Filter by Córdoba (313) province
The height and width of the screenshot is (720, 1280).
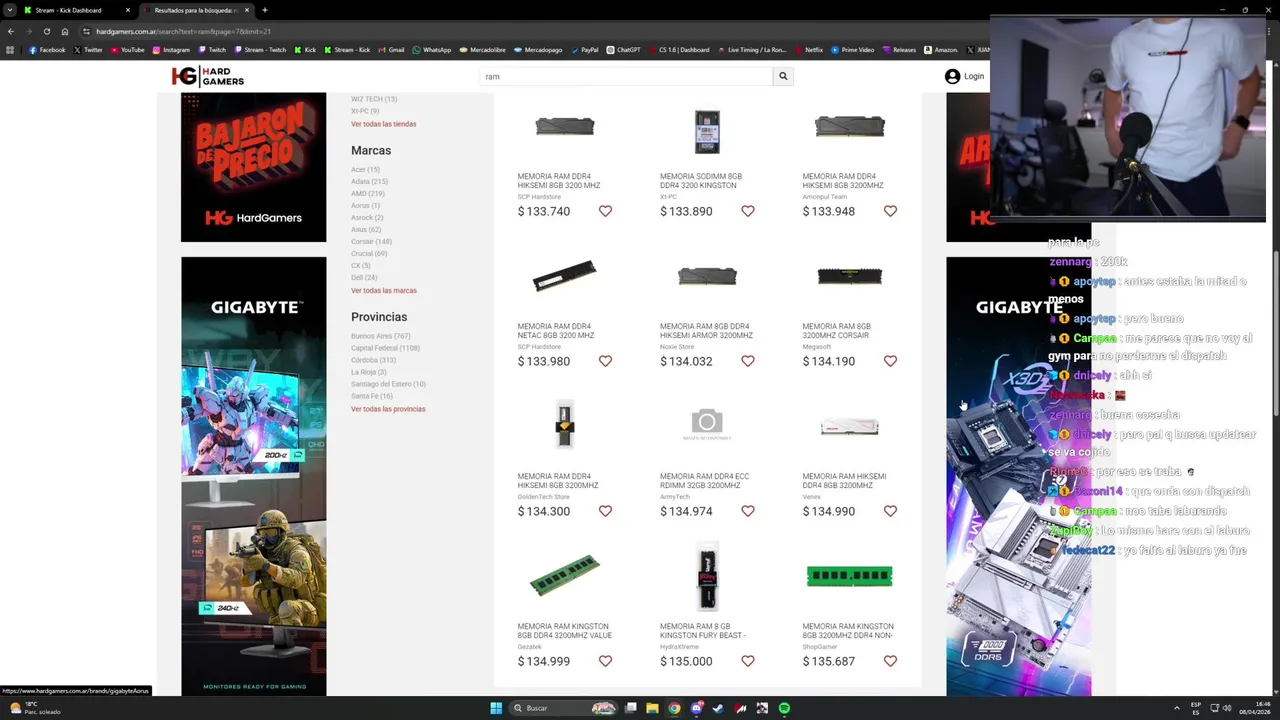point(373,360)
